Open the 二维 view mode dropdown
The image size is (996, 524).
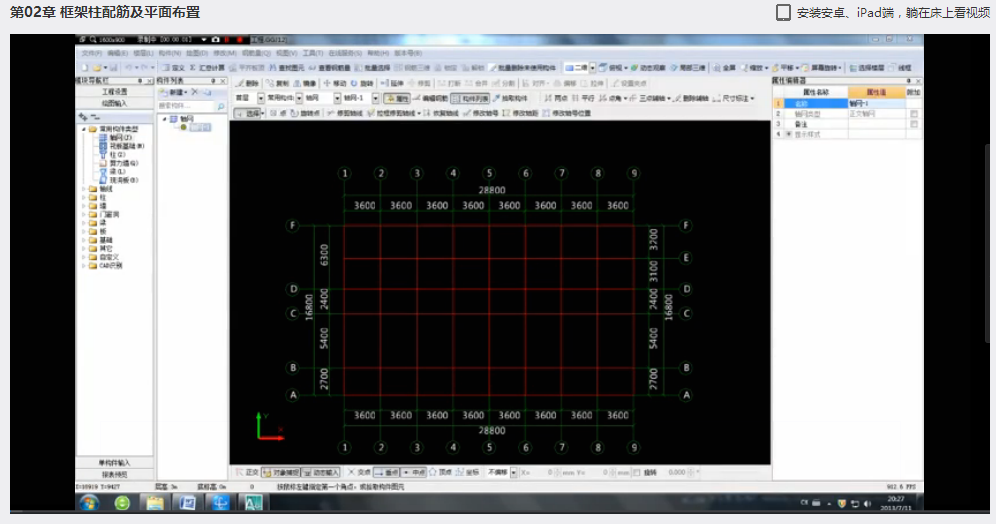point(592,67)
